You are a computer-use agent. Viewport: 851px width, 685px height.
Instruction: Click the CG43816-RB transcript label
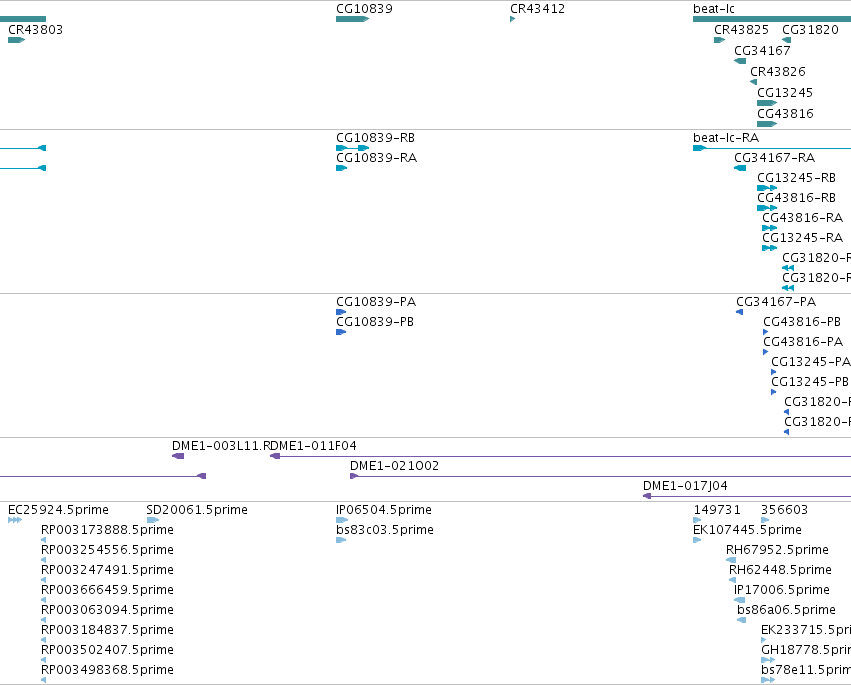pyautogui.click(x=796, y=198)
